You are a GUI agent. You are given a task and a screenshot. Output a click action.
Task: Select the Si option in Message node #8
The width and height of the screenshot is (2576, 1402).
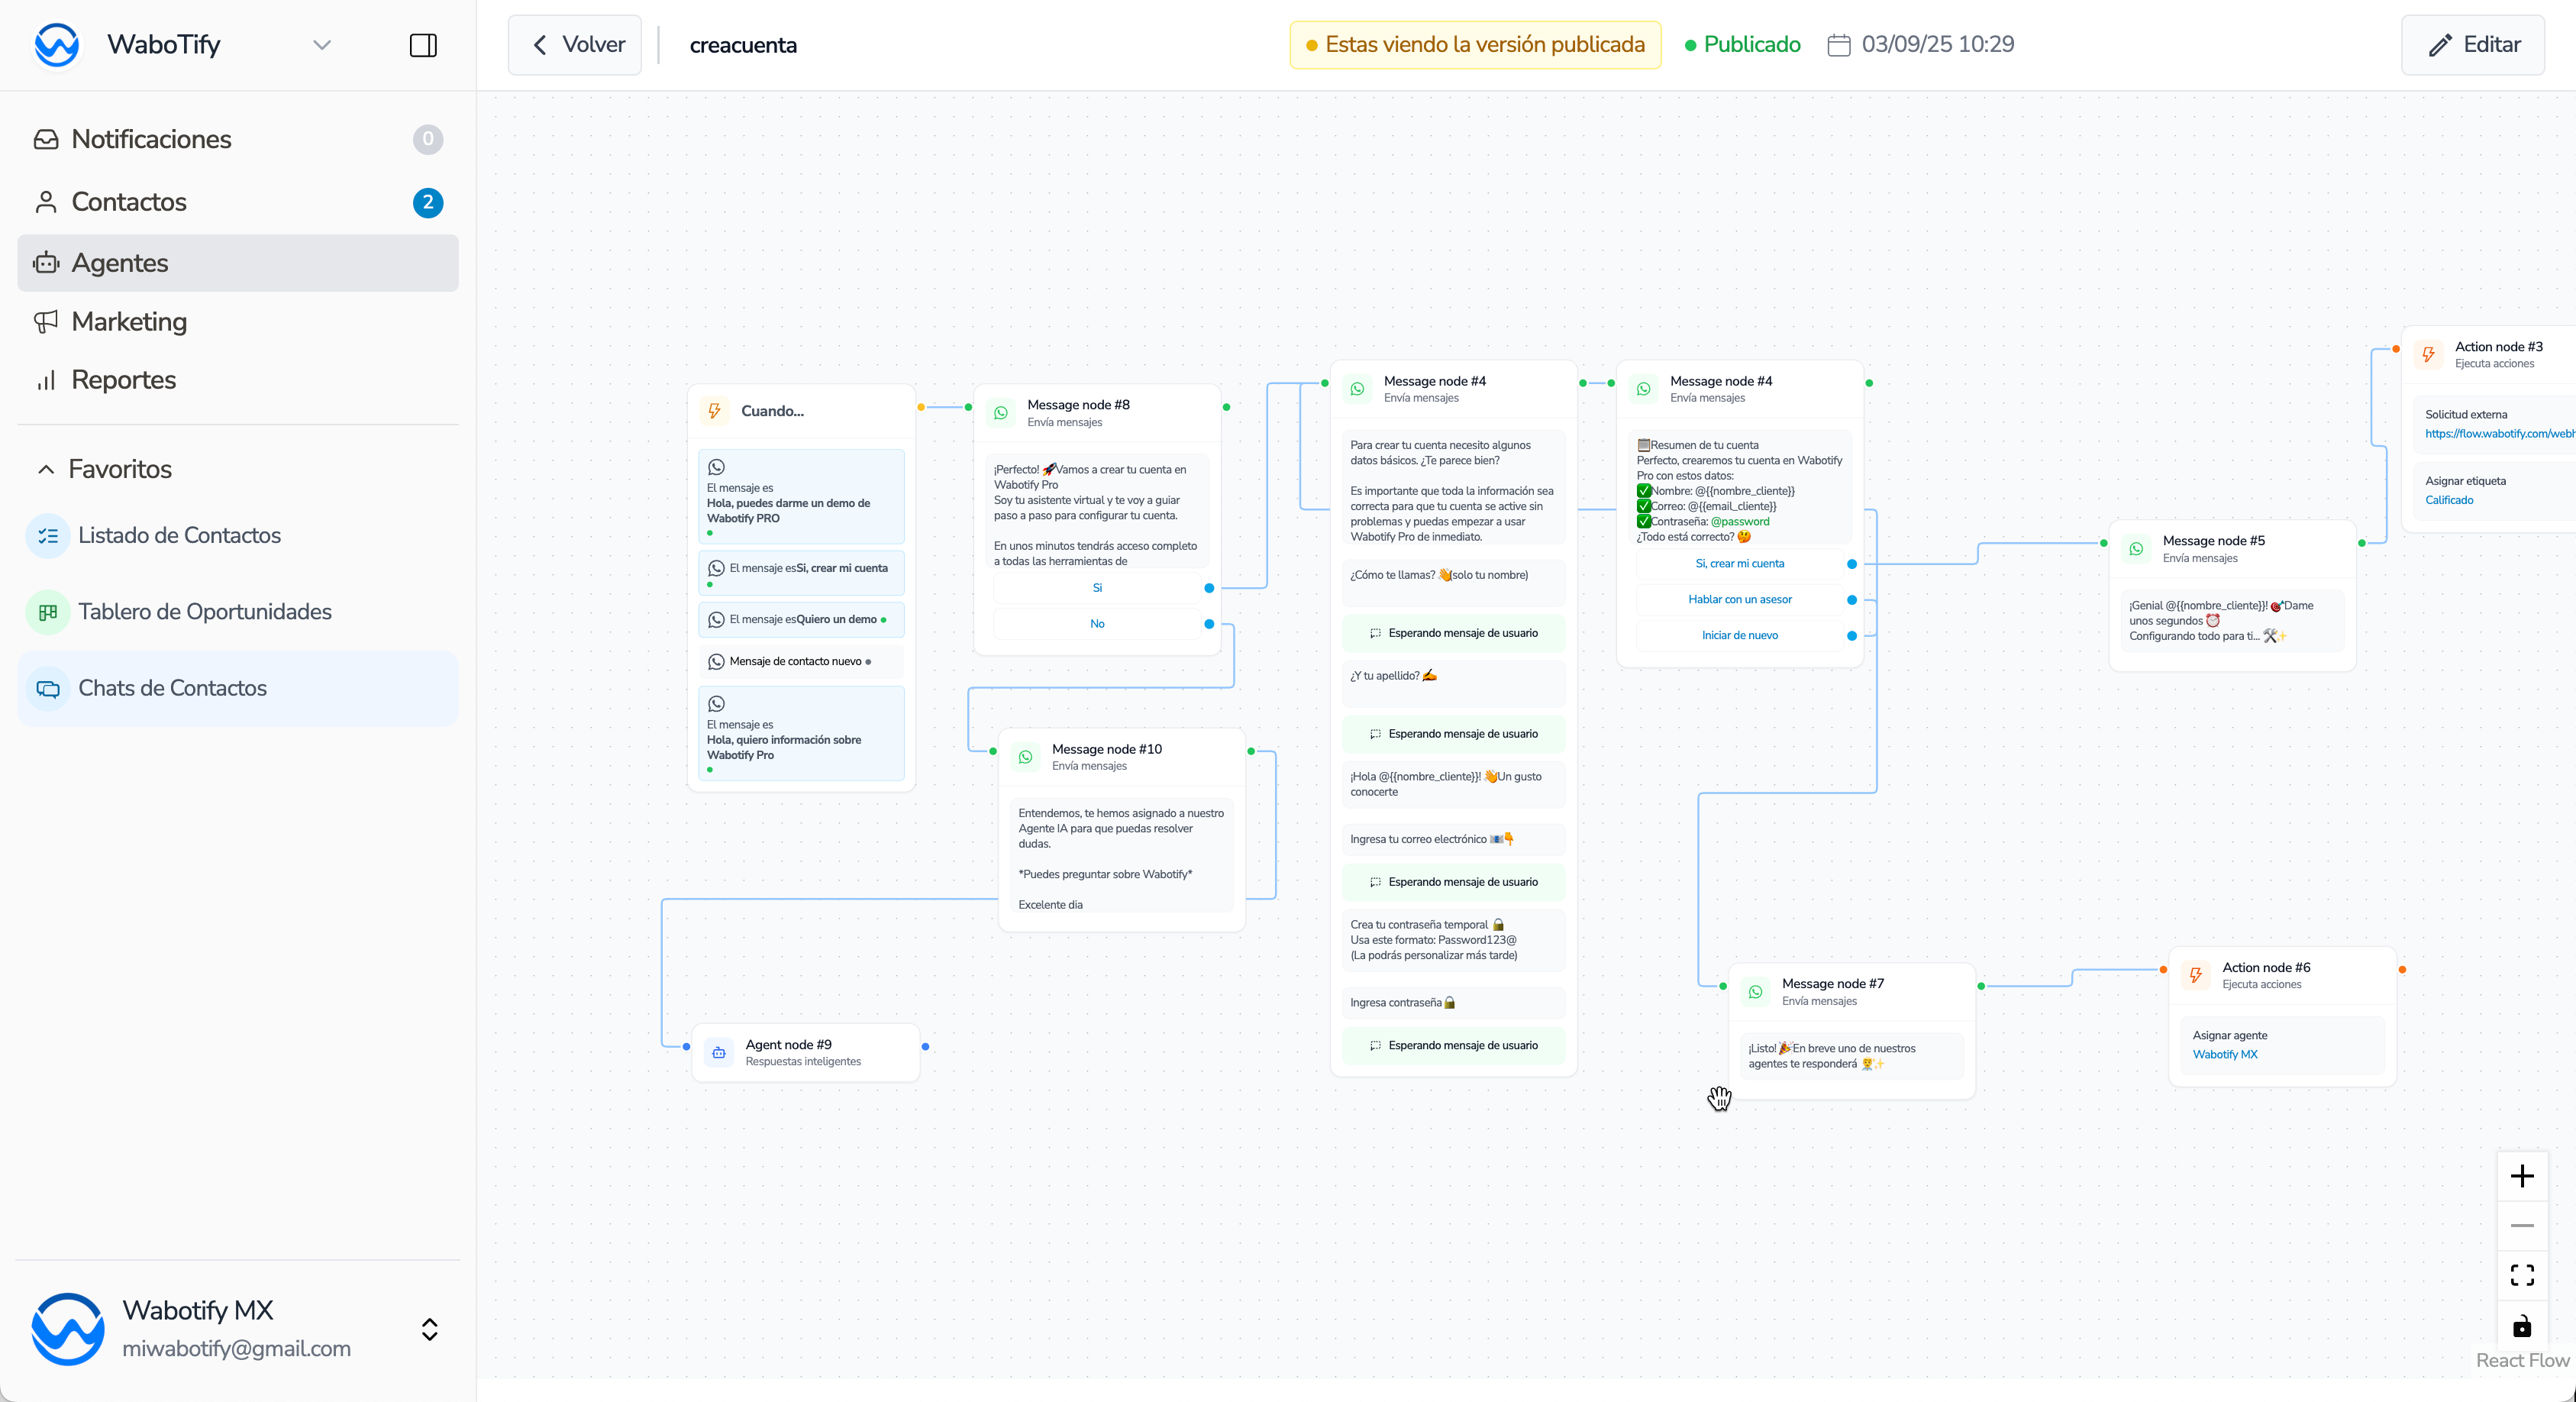(x=1097, y=588)
